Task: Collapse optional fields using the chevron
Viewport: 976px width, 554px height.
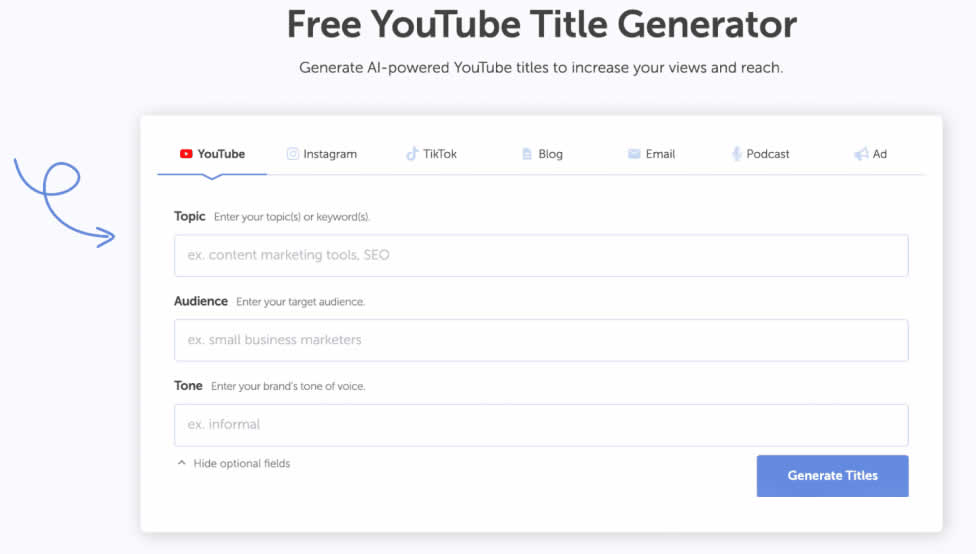Action: (182, 463)
